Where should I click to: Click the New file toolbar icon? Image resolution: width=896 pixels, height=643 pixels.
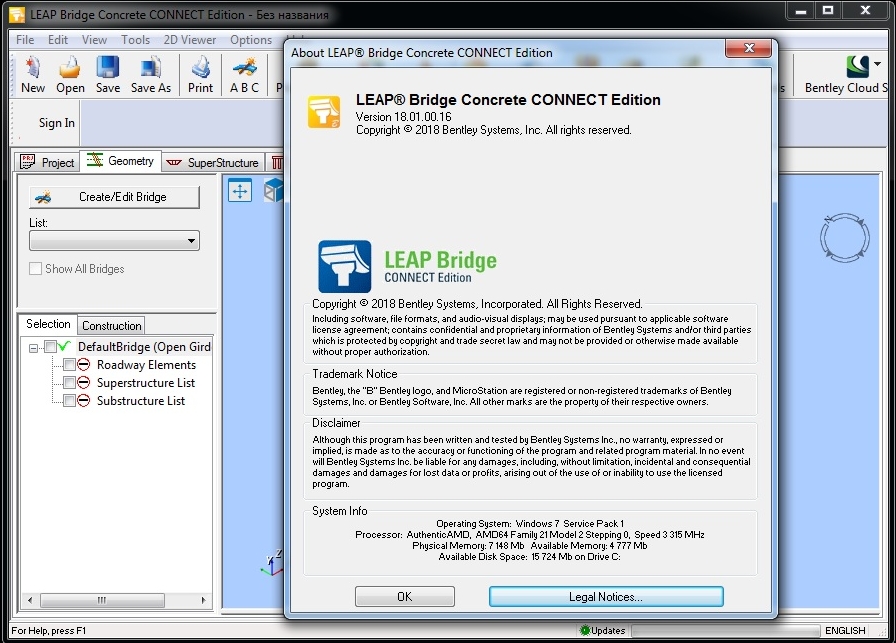point(33,67)
